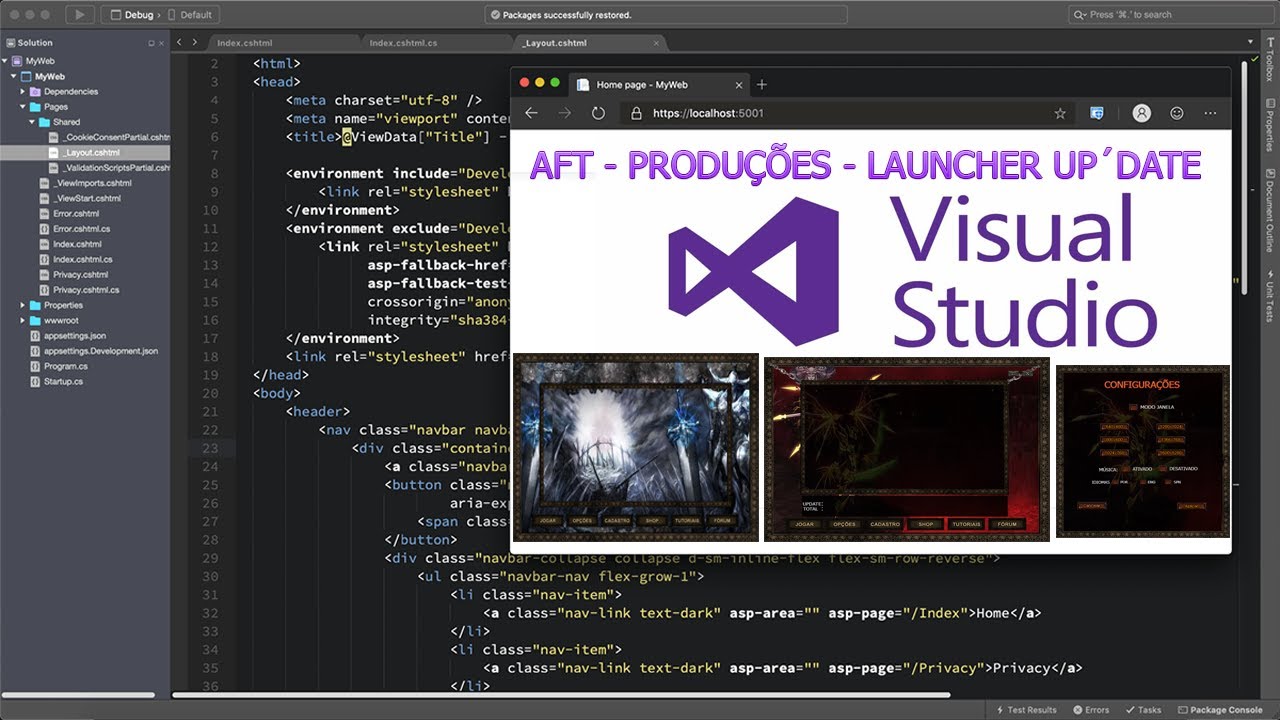Open appsettings.Development.json
The width and height of the screenshot is (1280, 720).
pyautogui.click(x=101, y=351)
